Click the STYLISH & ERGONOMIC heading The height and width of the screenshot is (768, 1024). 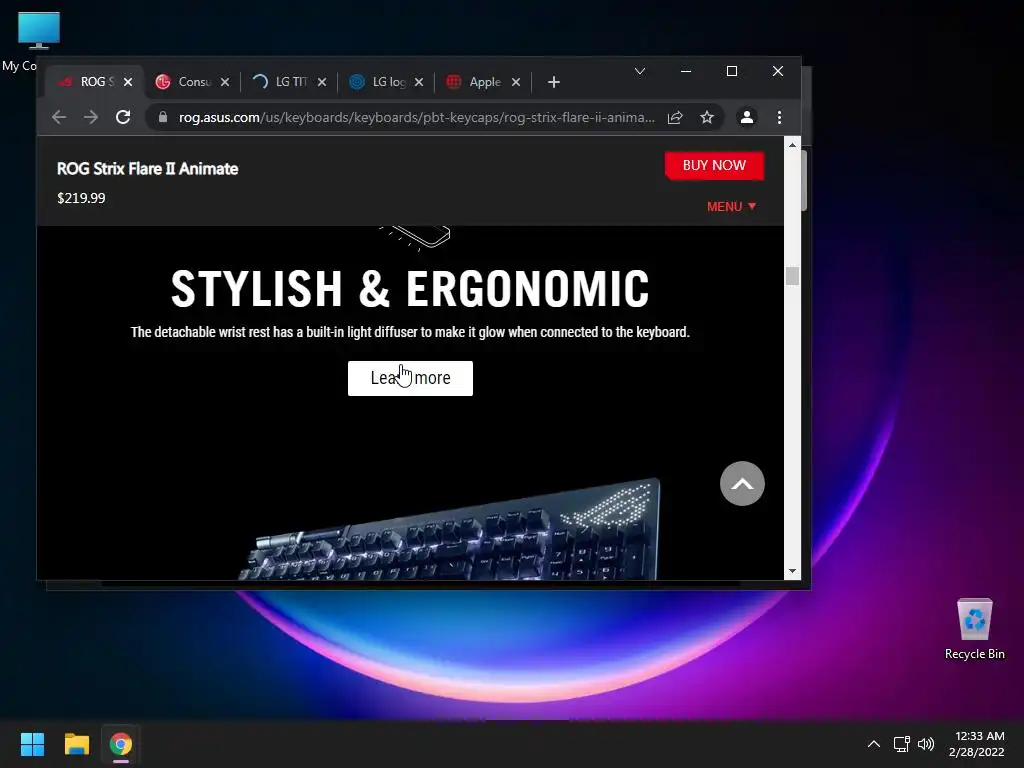point(410,288)
